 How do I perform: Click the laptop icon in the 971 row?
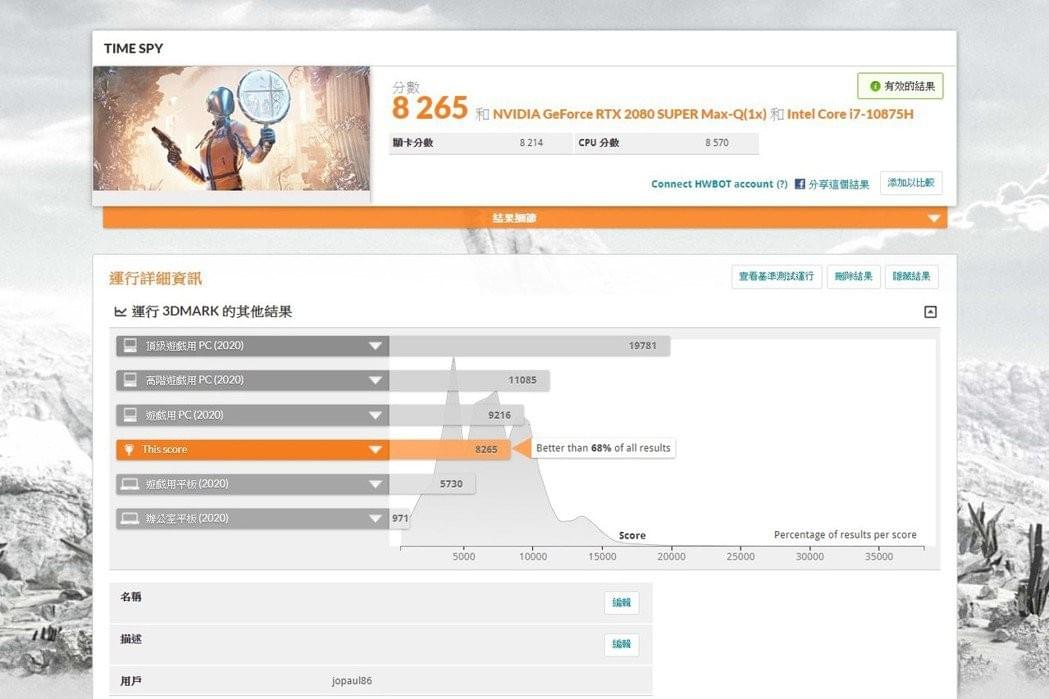(130, 518)
